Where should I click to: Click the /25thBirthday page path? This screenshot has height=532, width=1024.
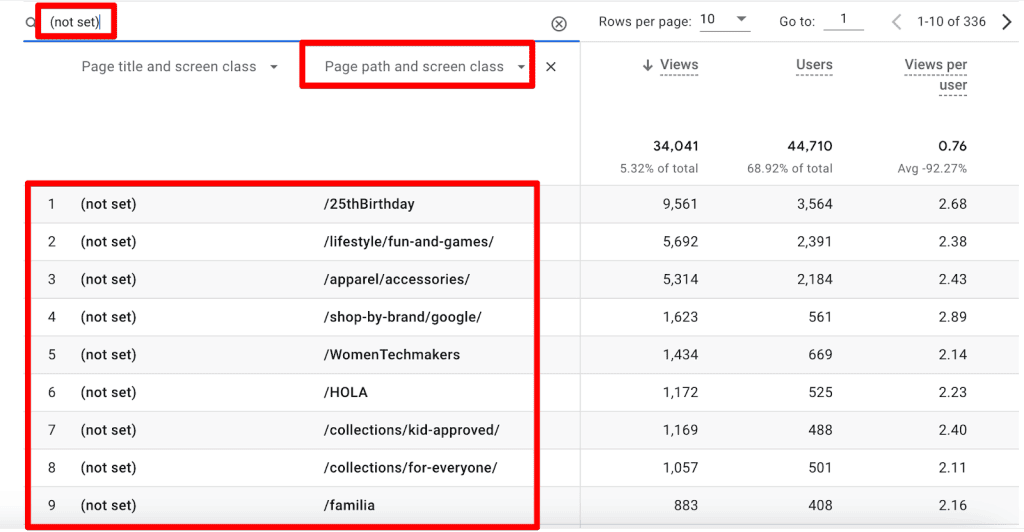369,204
